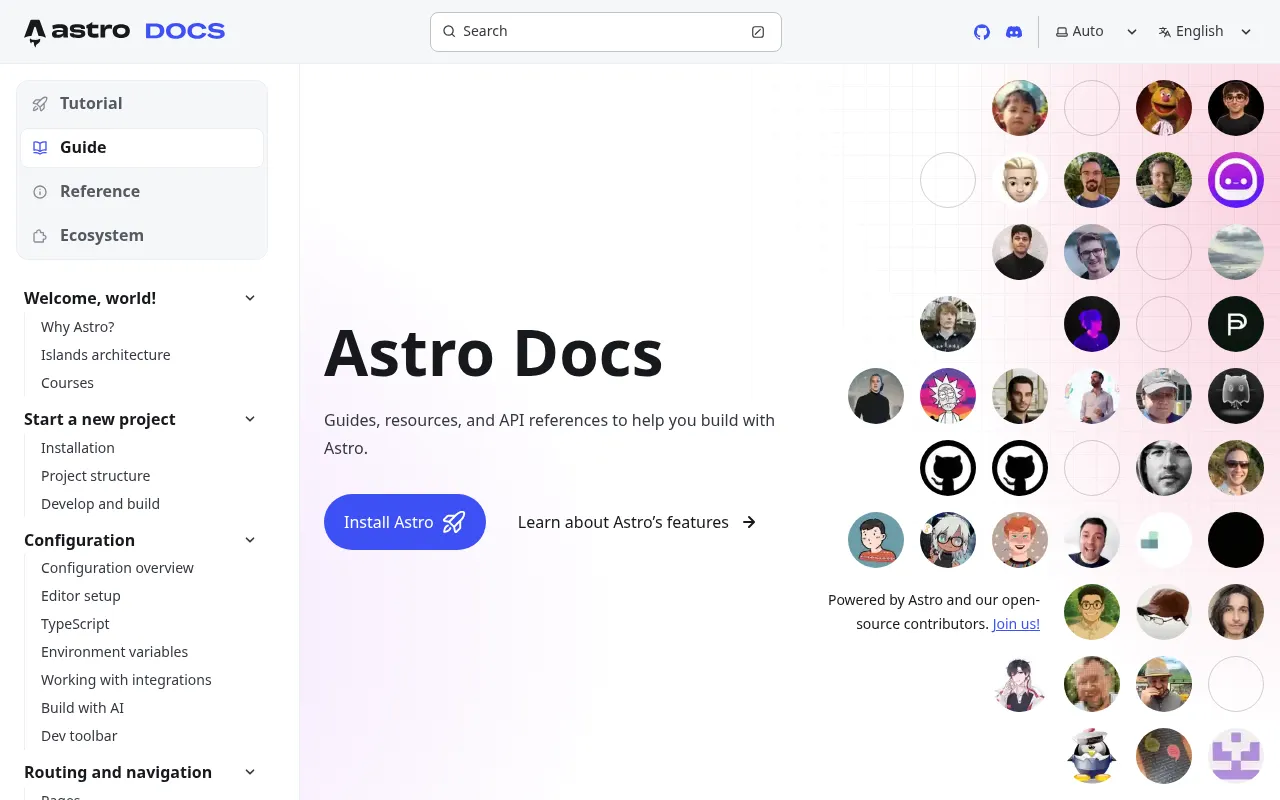Open the Fozzie Bear muppet contributor avatar
Screen dimensions: 1280x800
(1164, 108)
